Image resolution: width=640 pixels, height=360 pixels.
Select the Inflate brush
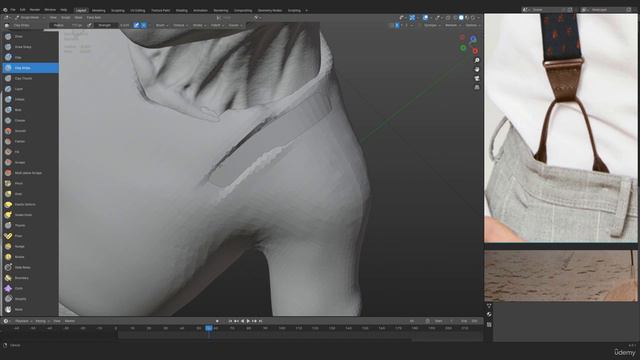30,99
